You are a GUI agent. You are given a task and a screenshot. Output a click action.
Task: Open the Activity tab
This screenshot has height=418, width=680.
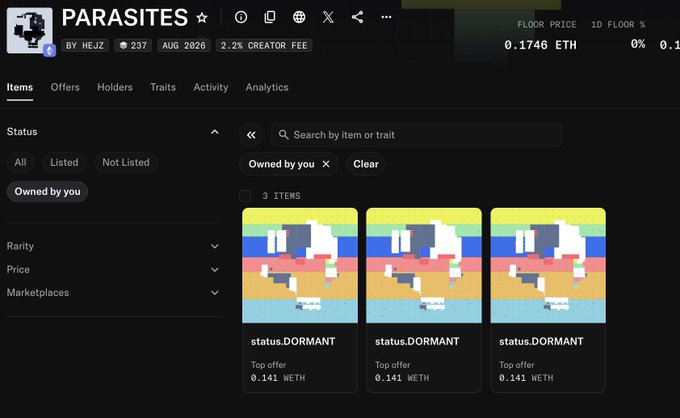tap(211, 87)
